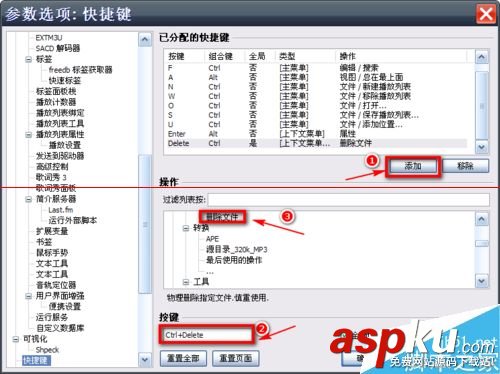The height and width of the screenshot is (374, 500).
Task: Open the 便携设置 page
Action: coord(65,306)
